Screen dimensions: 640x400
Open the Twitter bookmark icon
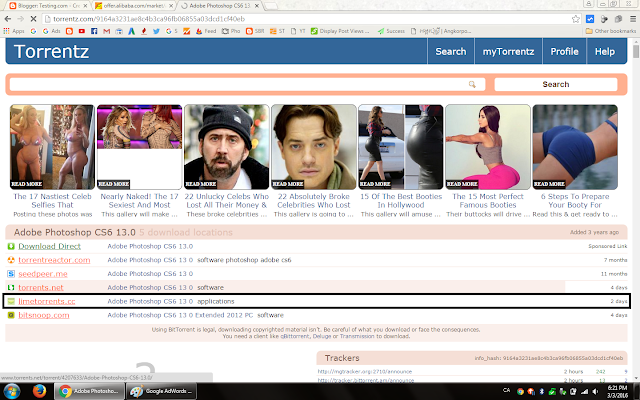point(156,31)
